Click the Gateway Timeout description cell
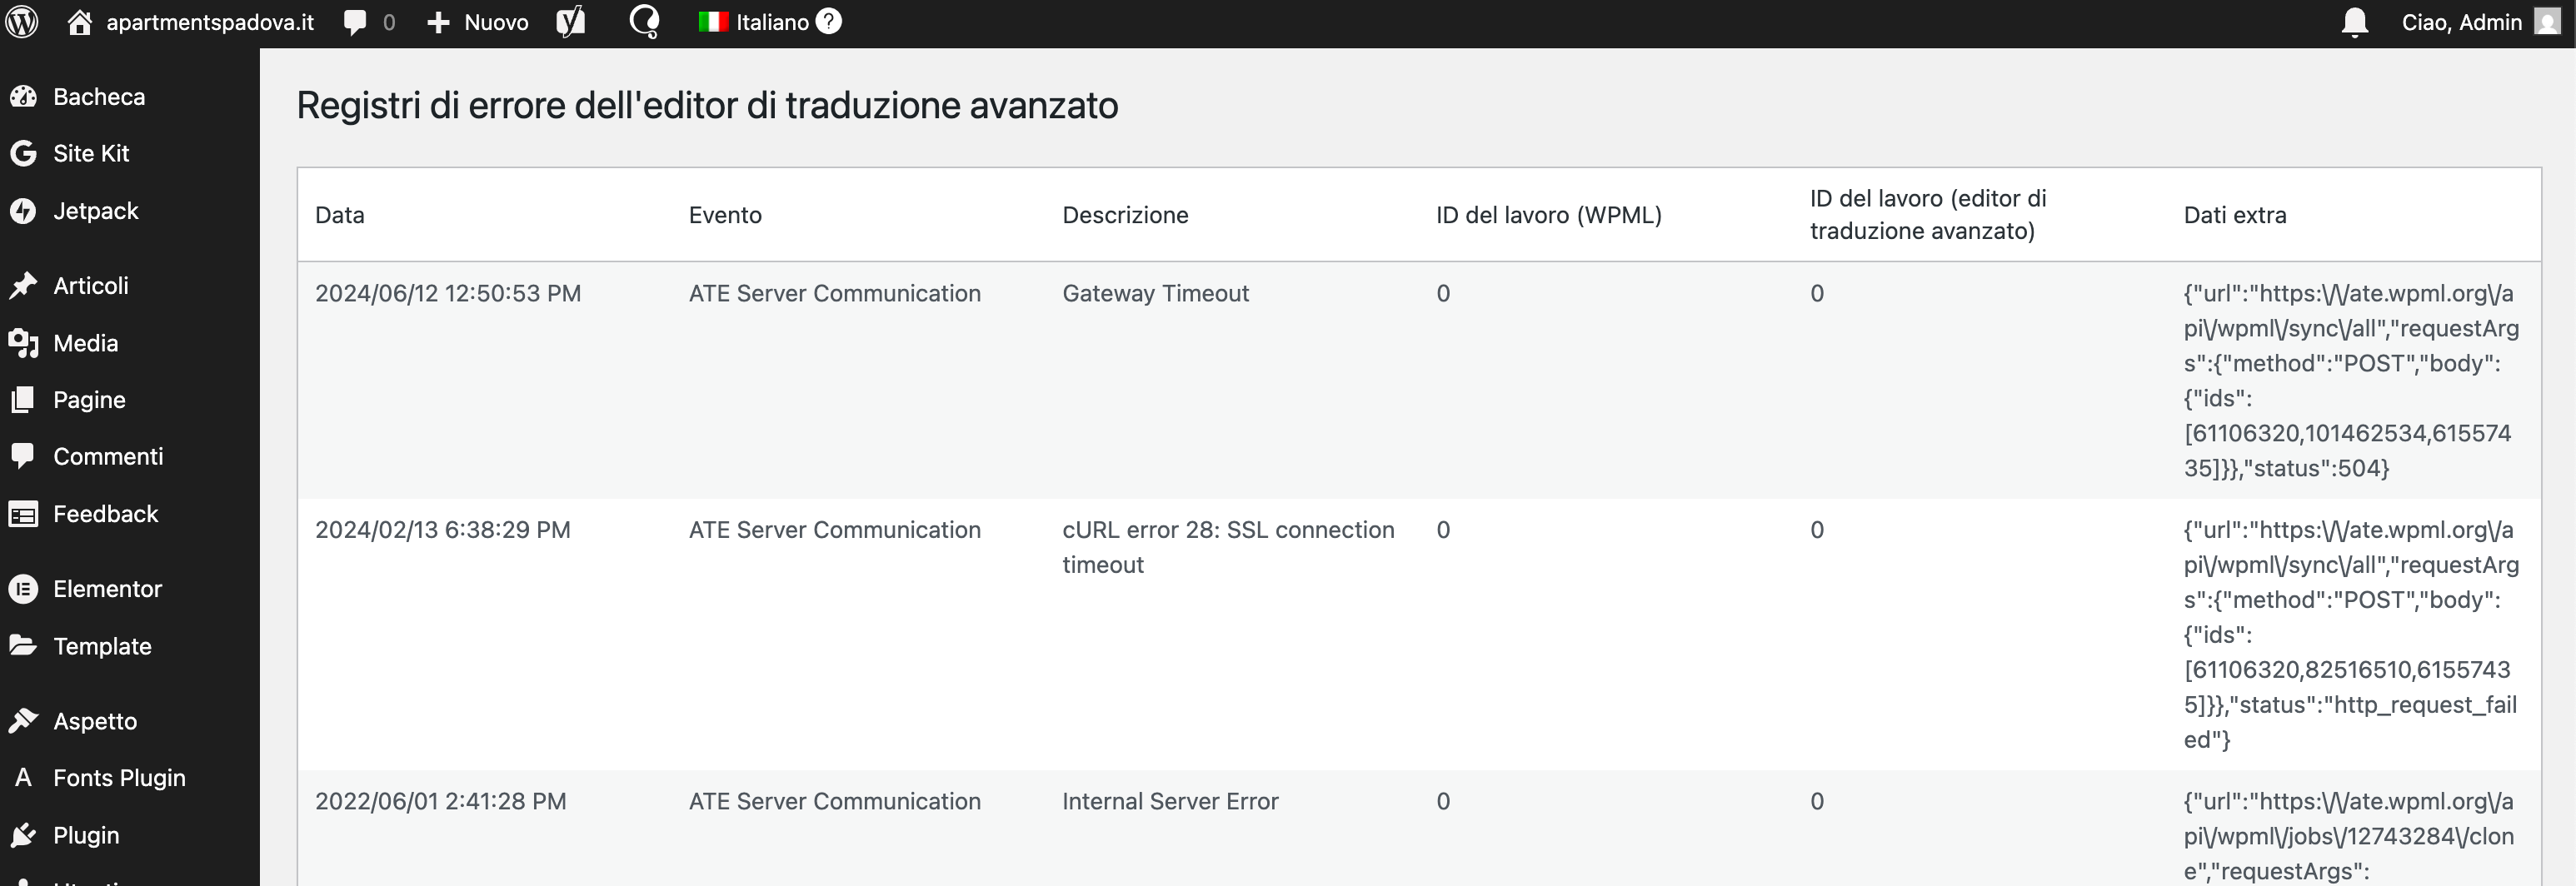Image resolution: width=2576 pixels, height=886 pixels. click(1155, 293)
